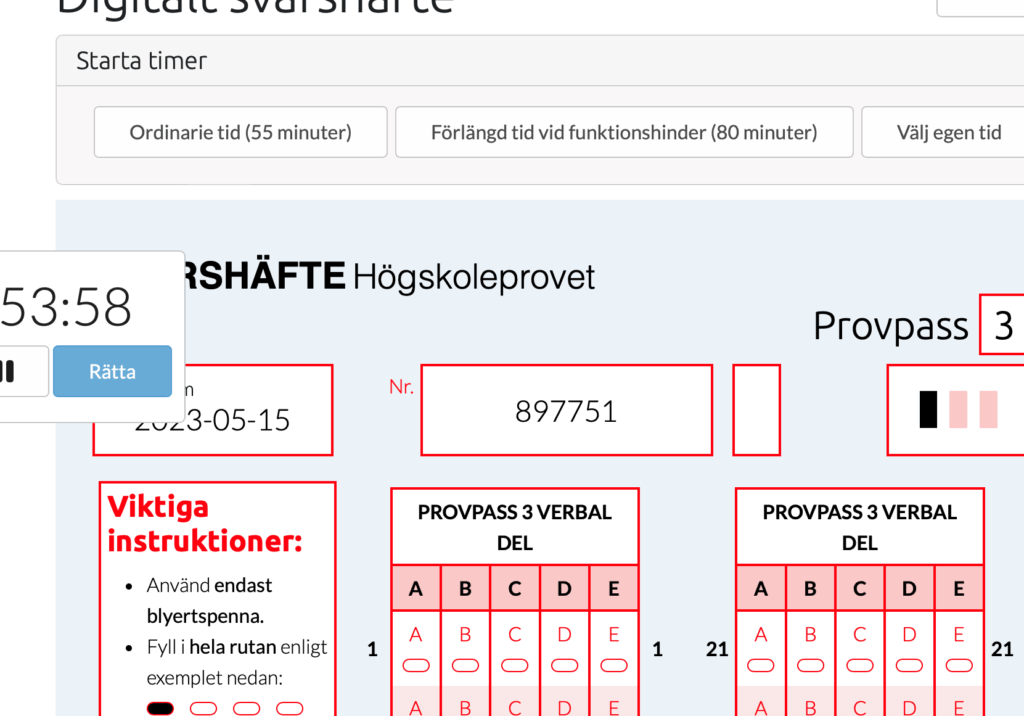Click the empty red box beside Nr. field

(x=756, y=410)
